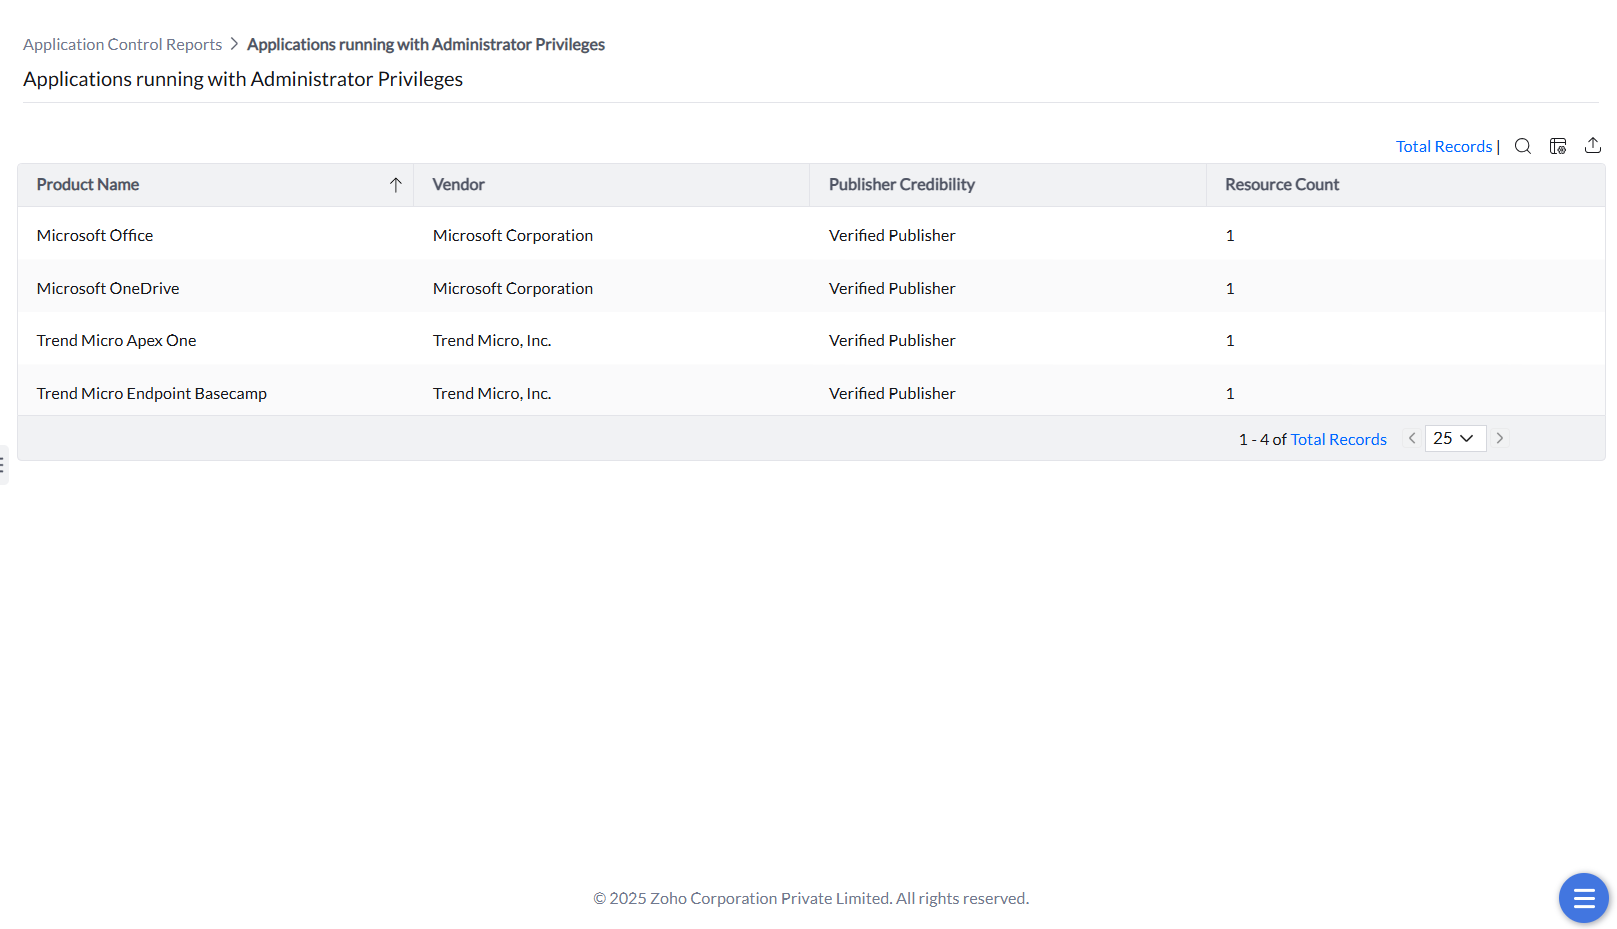Screen dimensions: 1617x929
Task: Select the Microsoft Office product cell
Action: tap(95, 235)
